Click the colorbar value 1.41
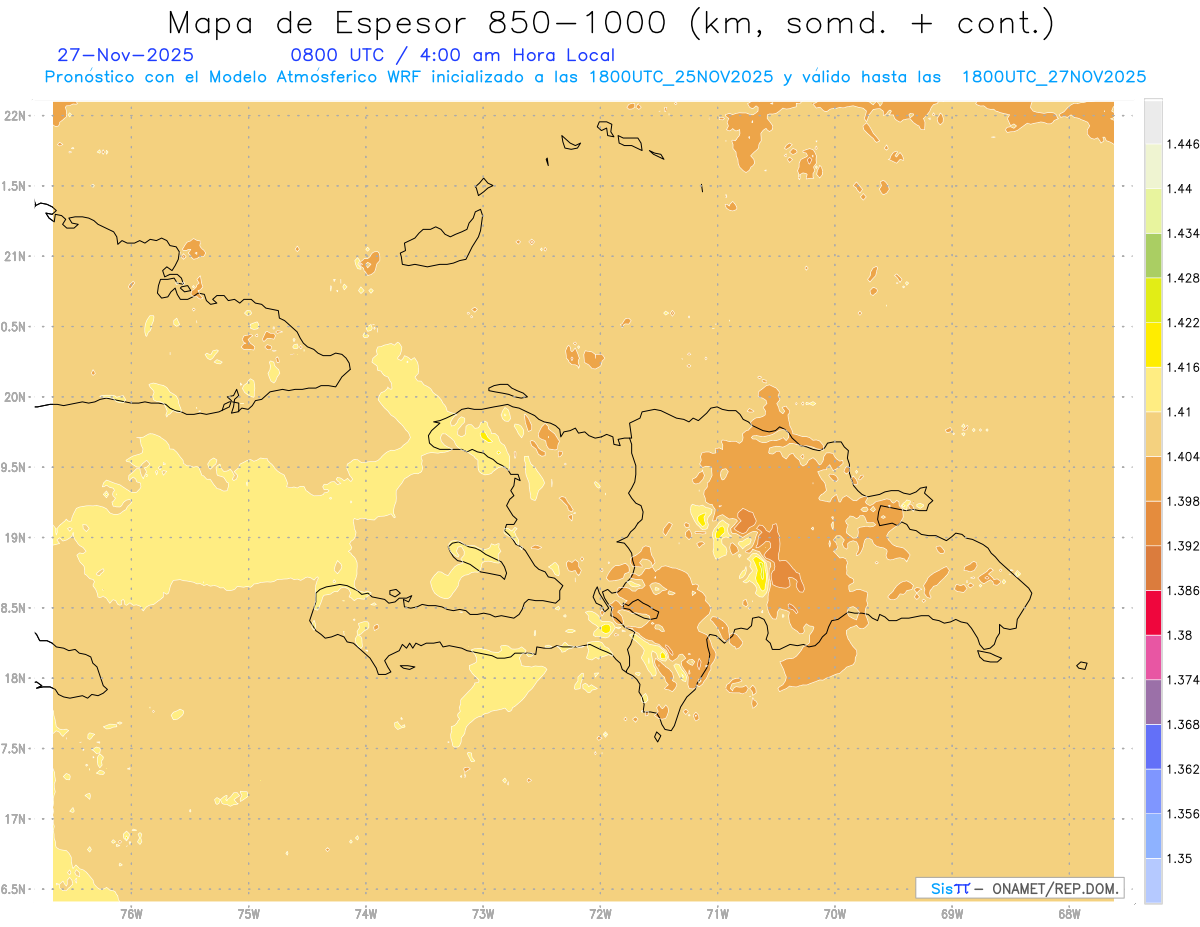The width and height of the screenshot is (1200, 927). (1180, 412)
